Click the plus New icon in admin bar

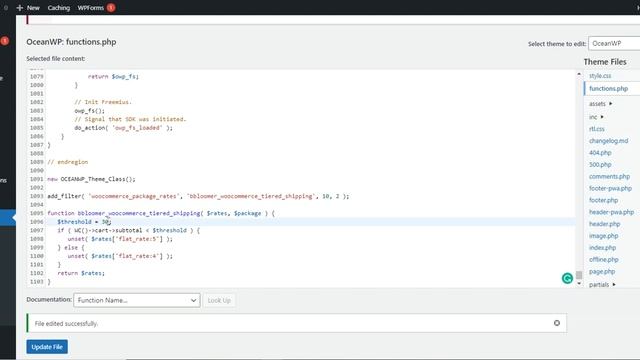(x=20, y=8)
